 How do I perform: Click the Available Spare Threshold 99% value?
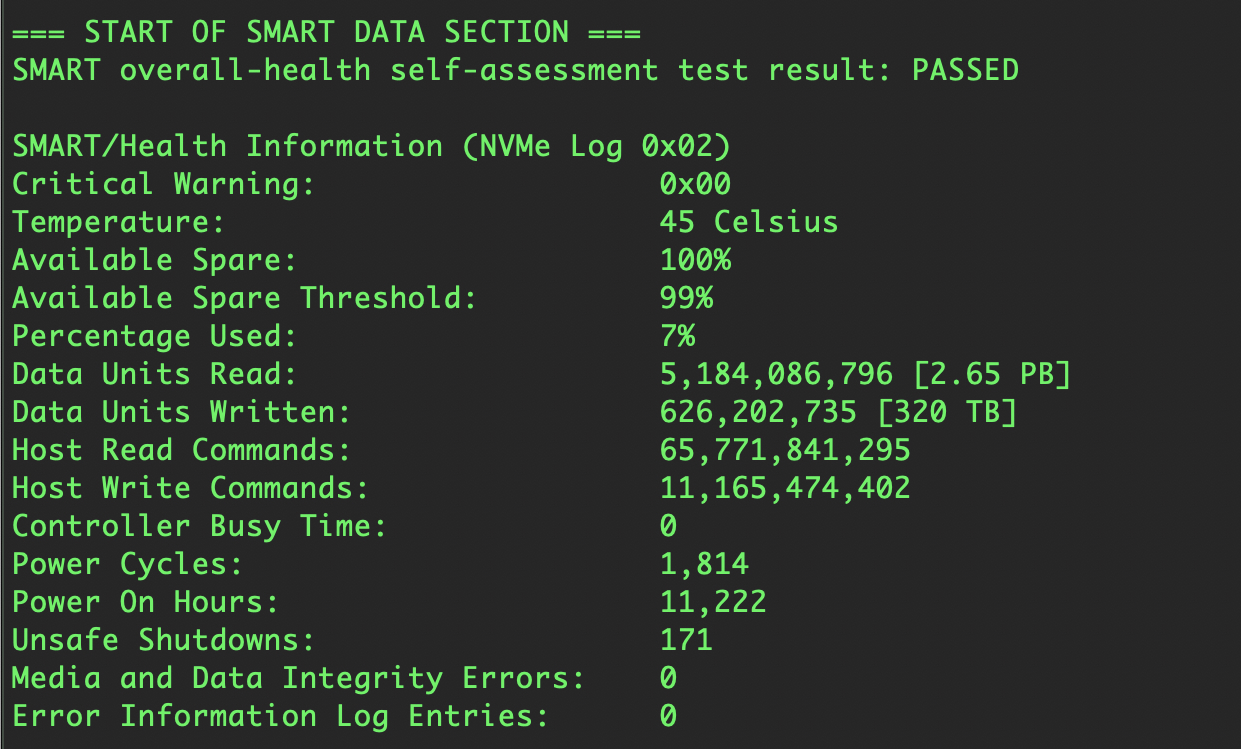[686, 298]
